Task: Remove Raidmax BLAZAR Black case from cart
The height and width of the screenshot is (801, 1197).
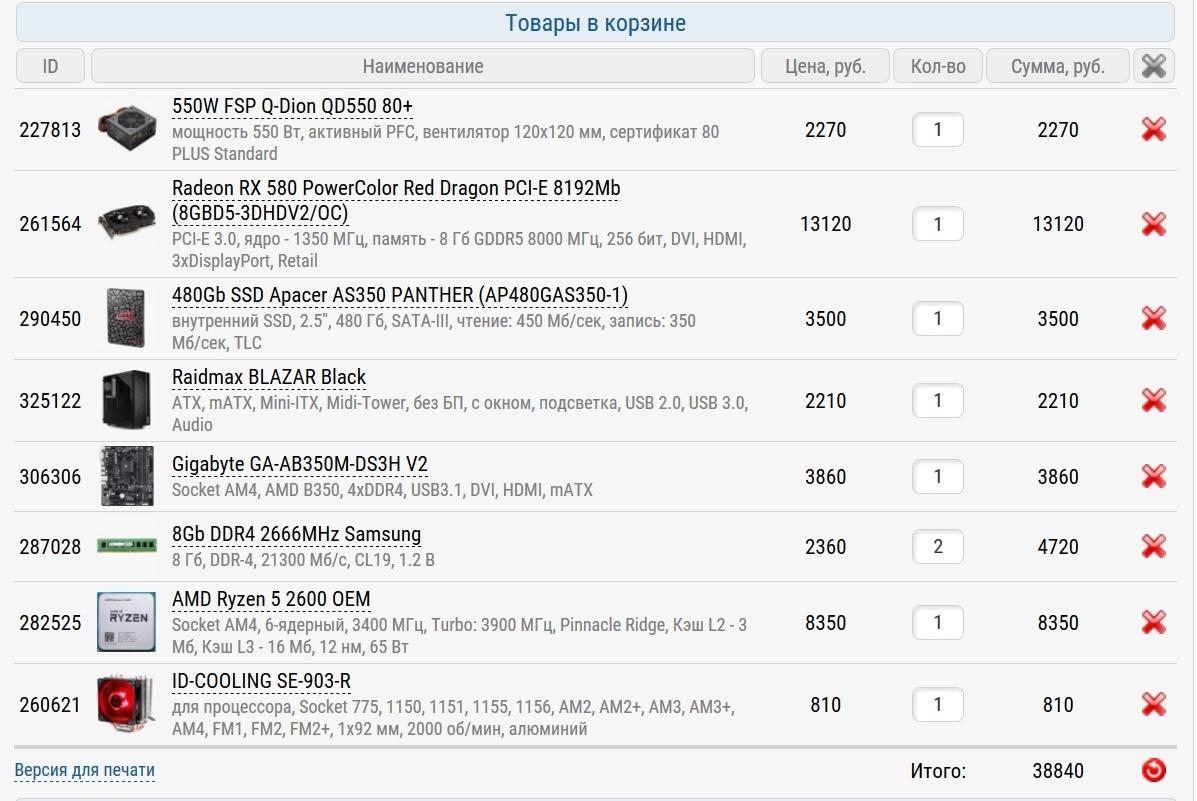Action: coord(1153,400)
